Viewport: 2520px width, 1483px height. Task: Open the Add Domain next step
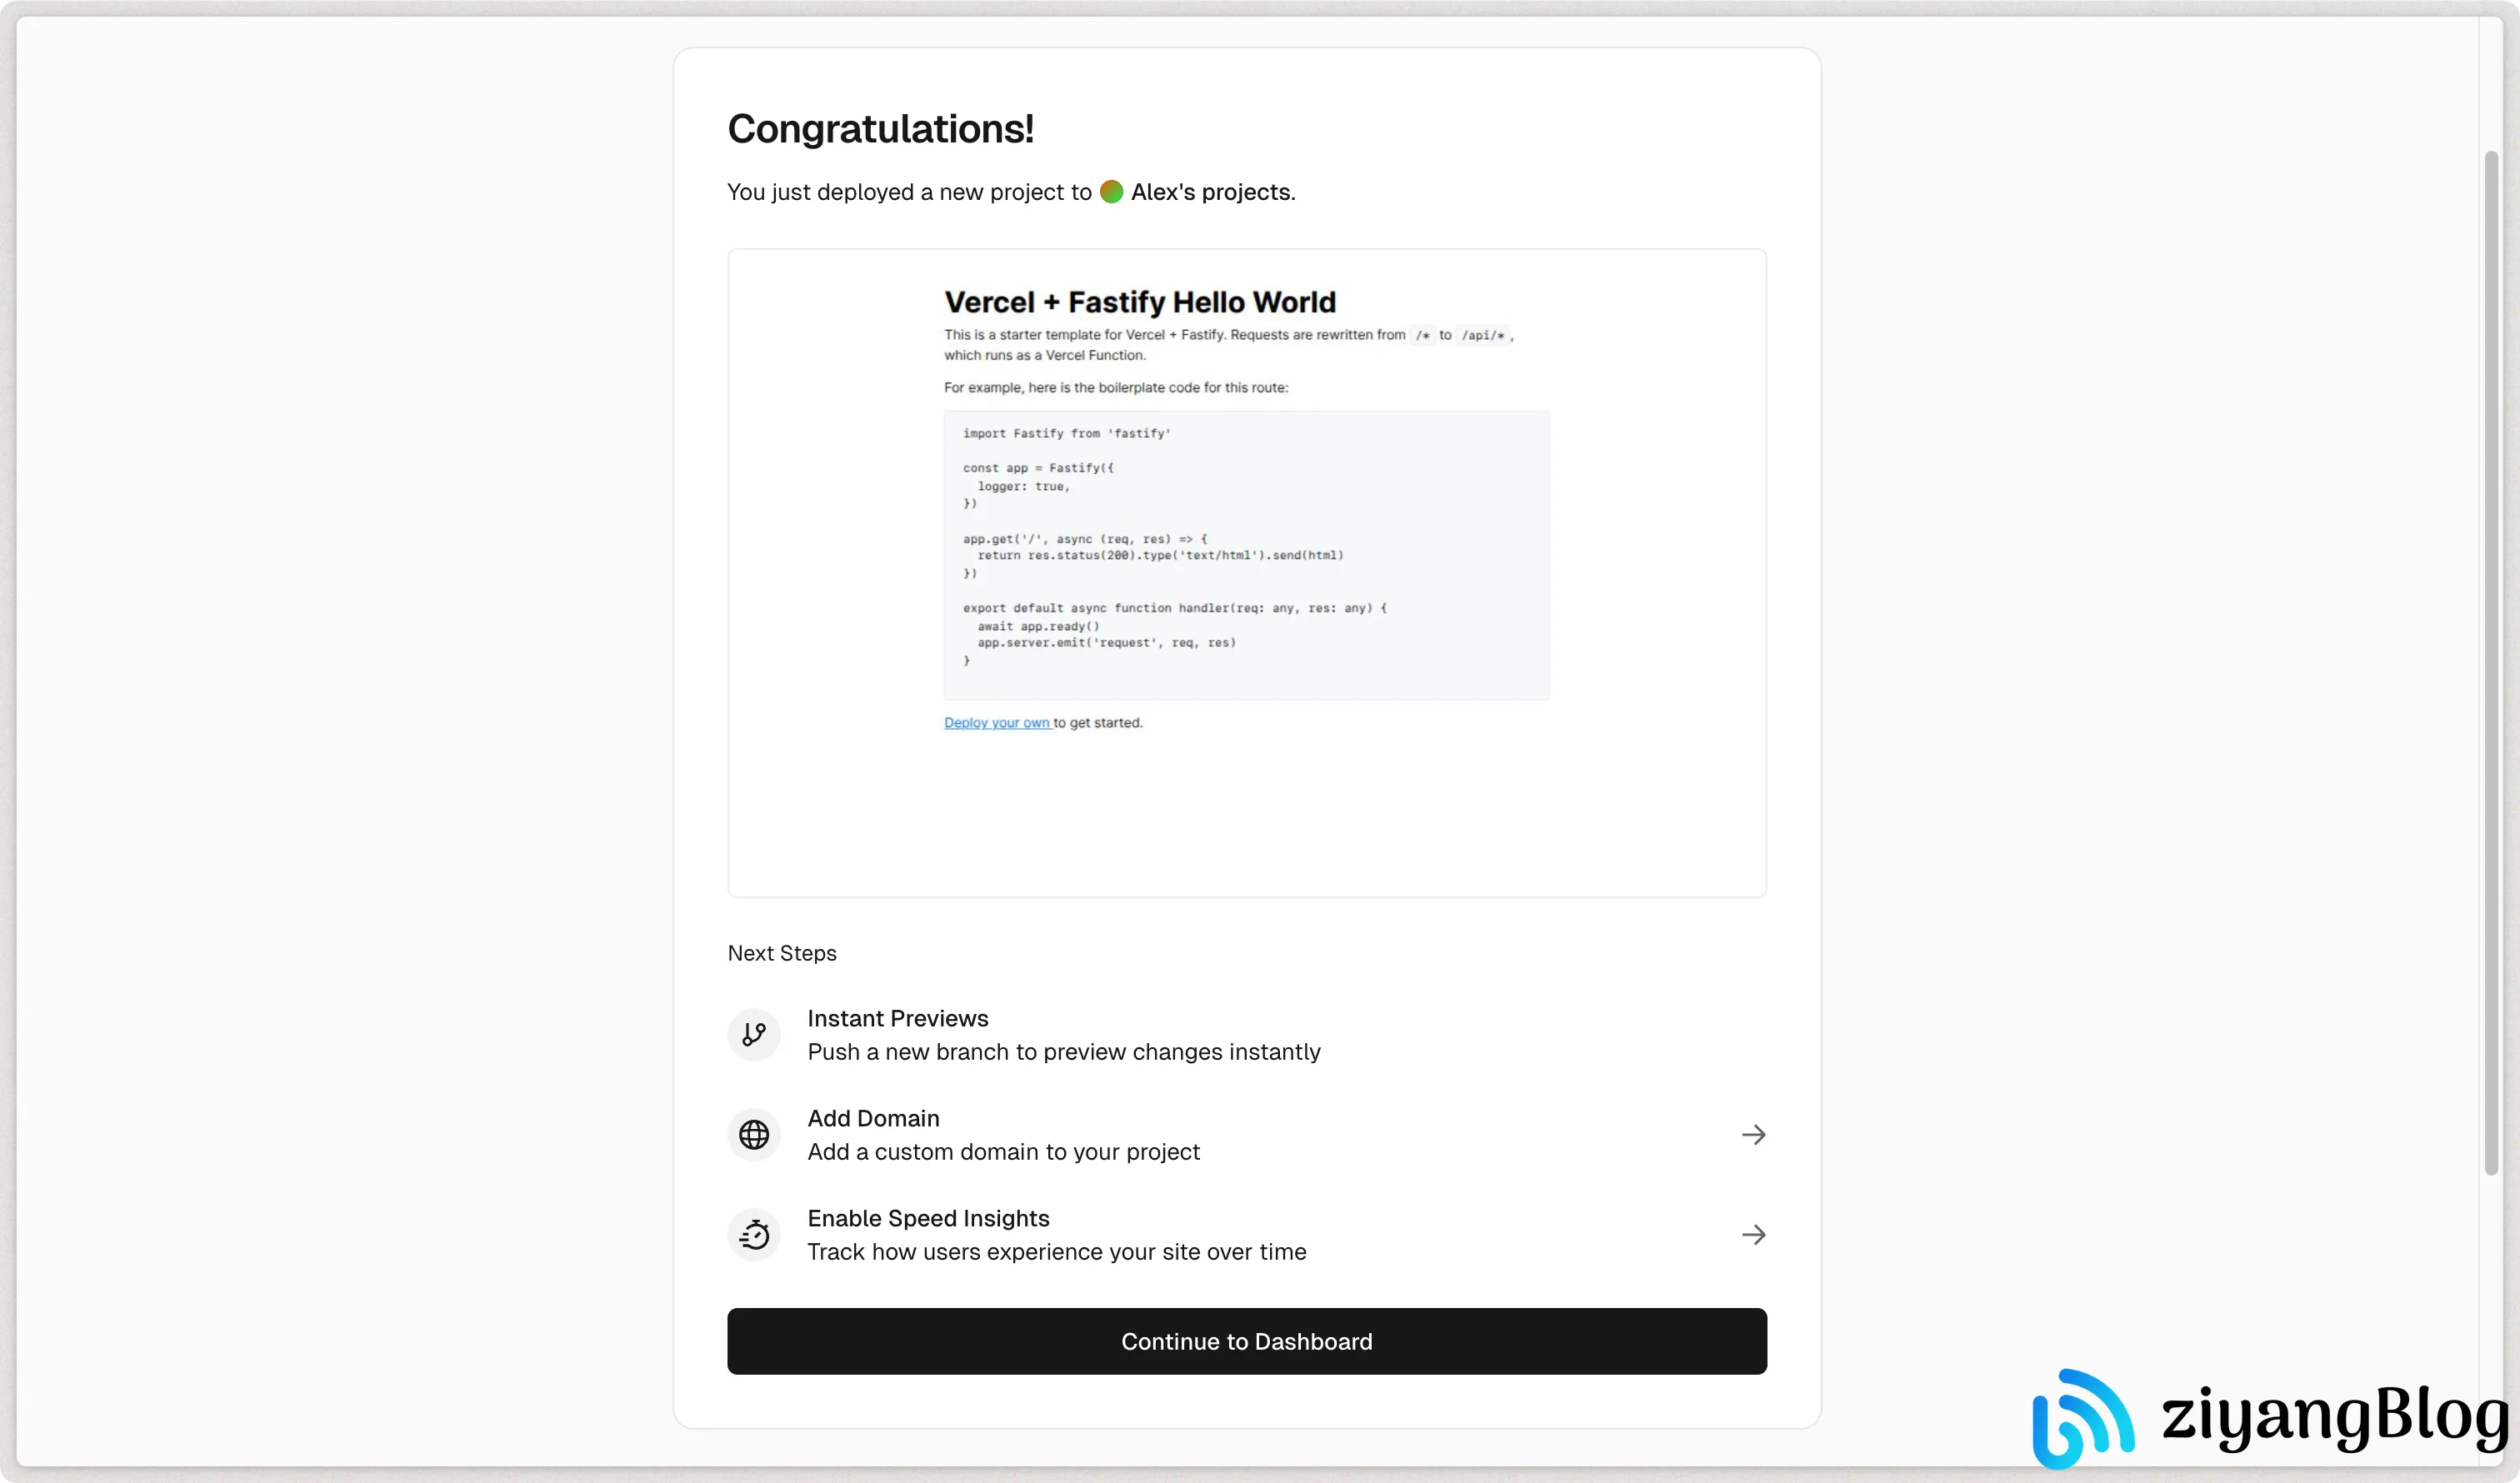click(x=1246, y=1134)
